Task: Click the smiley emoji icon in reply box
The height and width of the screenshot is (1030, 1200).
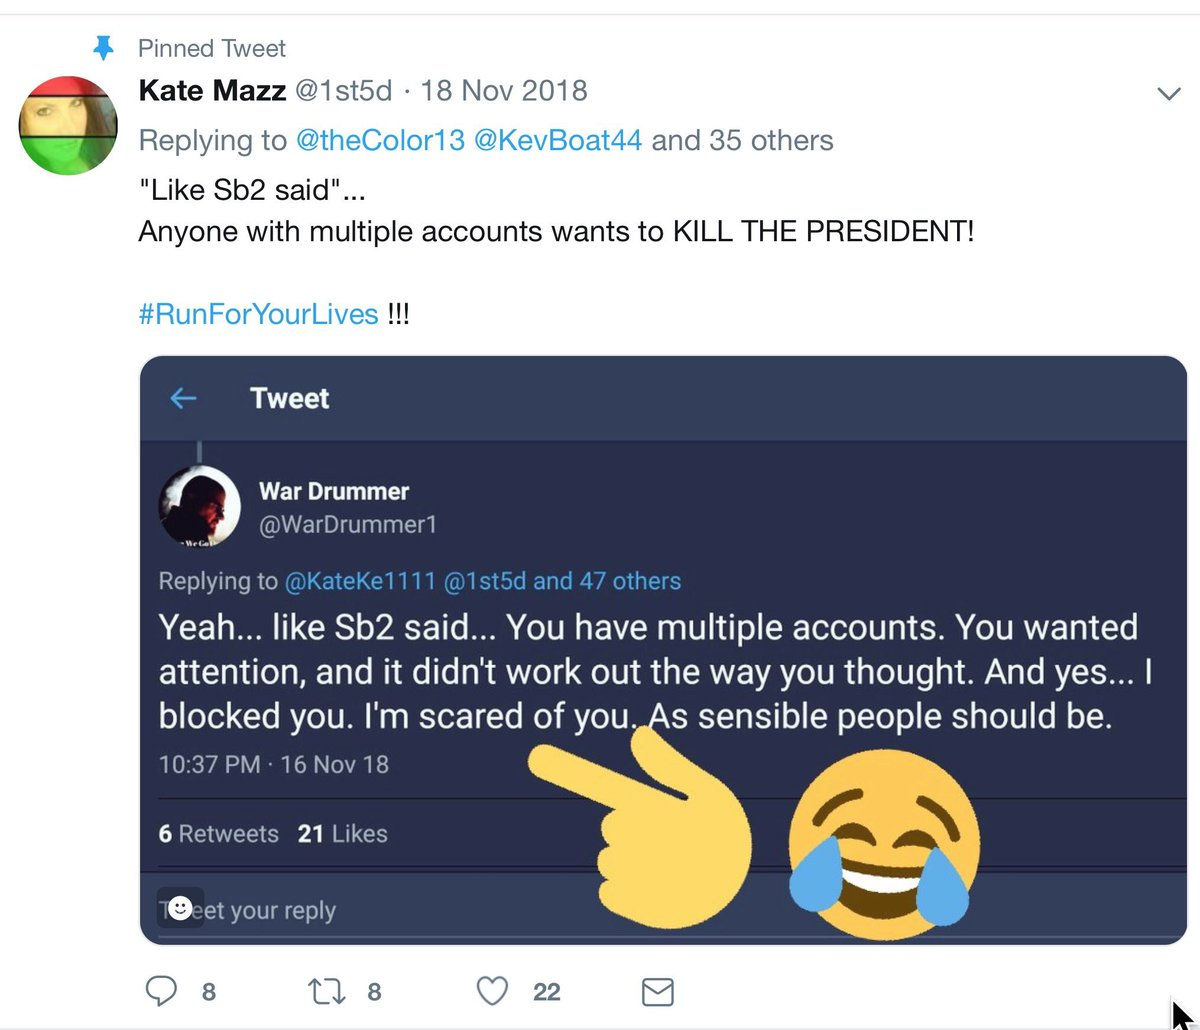Action: click(180, 908)
